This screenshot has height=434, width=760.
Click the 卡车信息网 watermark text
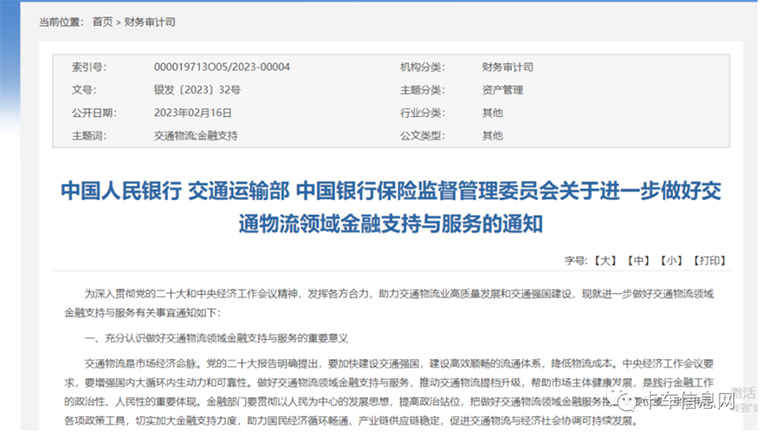click(x=693, y=403)
